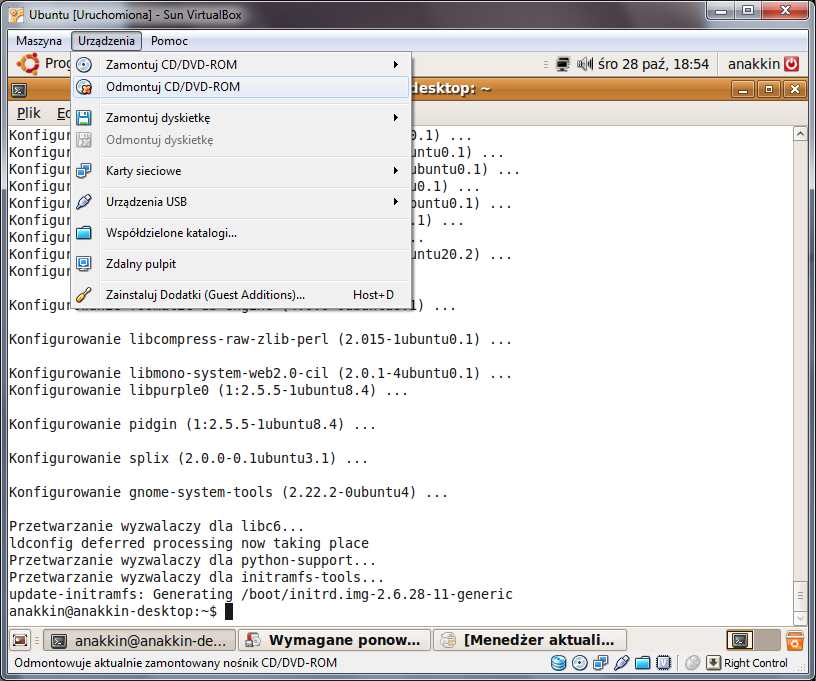Click the volume speaker icon
Image resolution: width=816 pixels, height=681 pixels.
585,64
